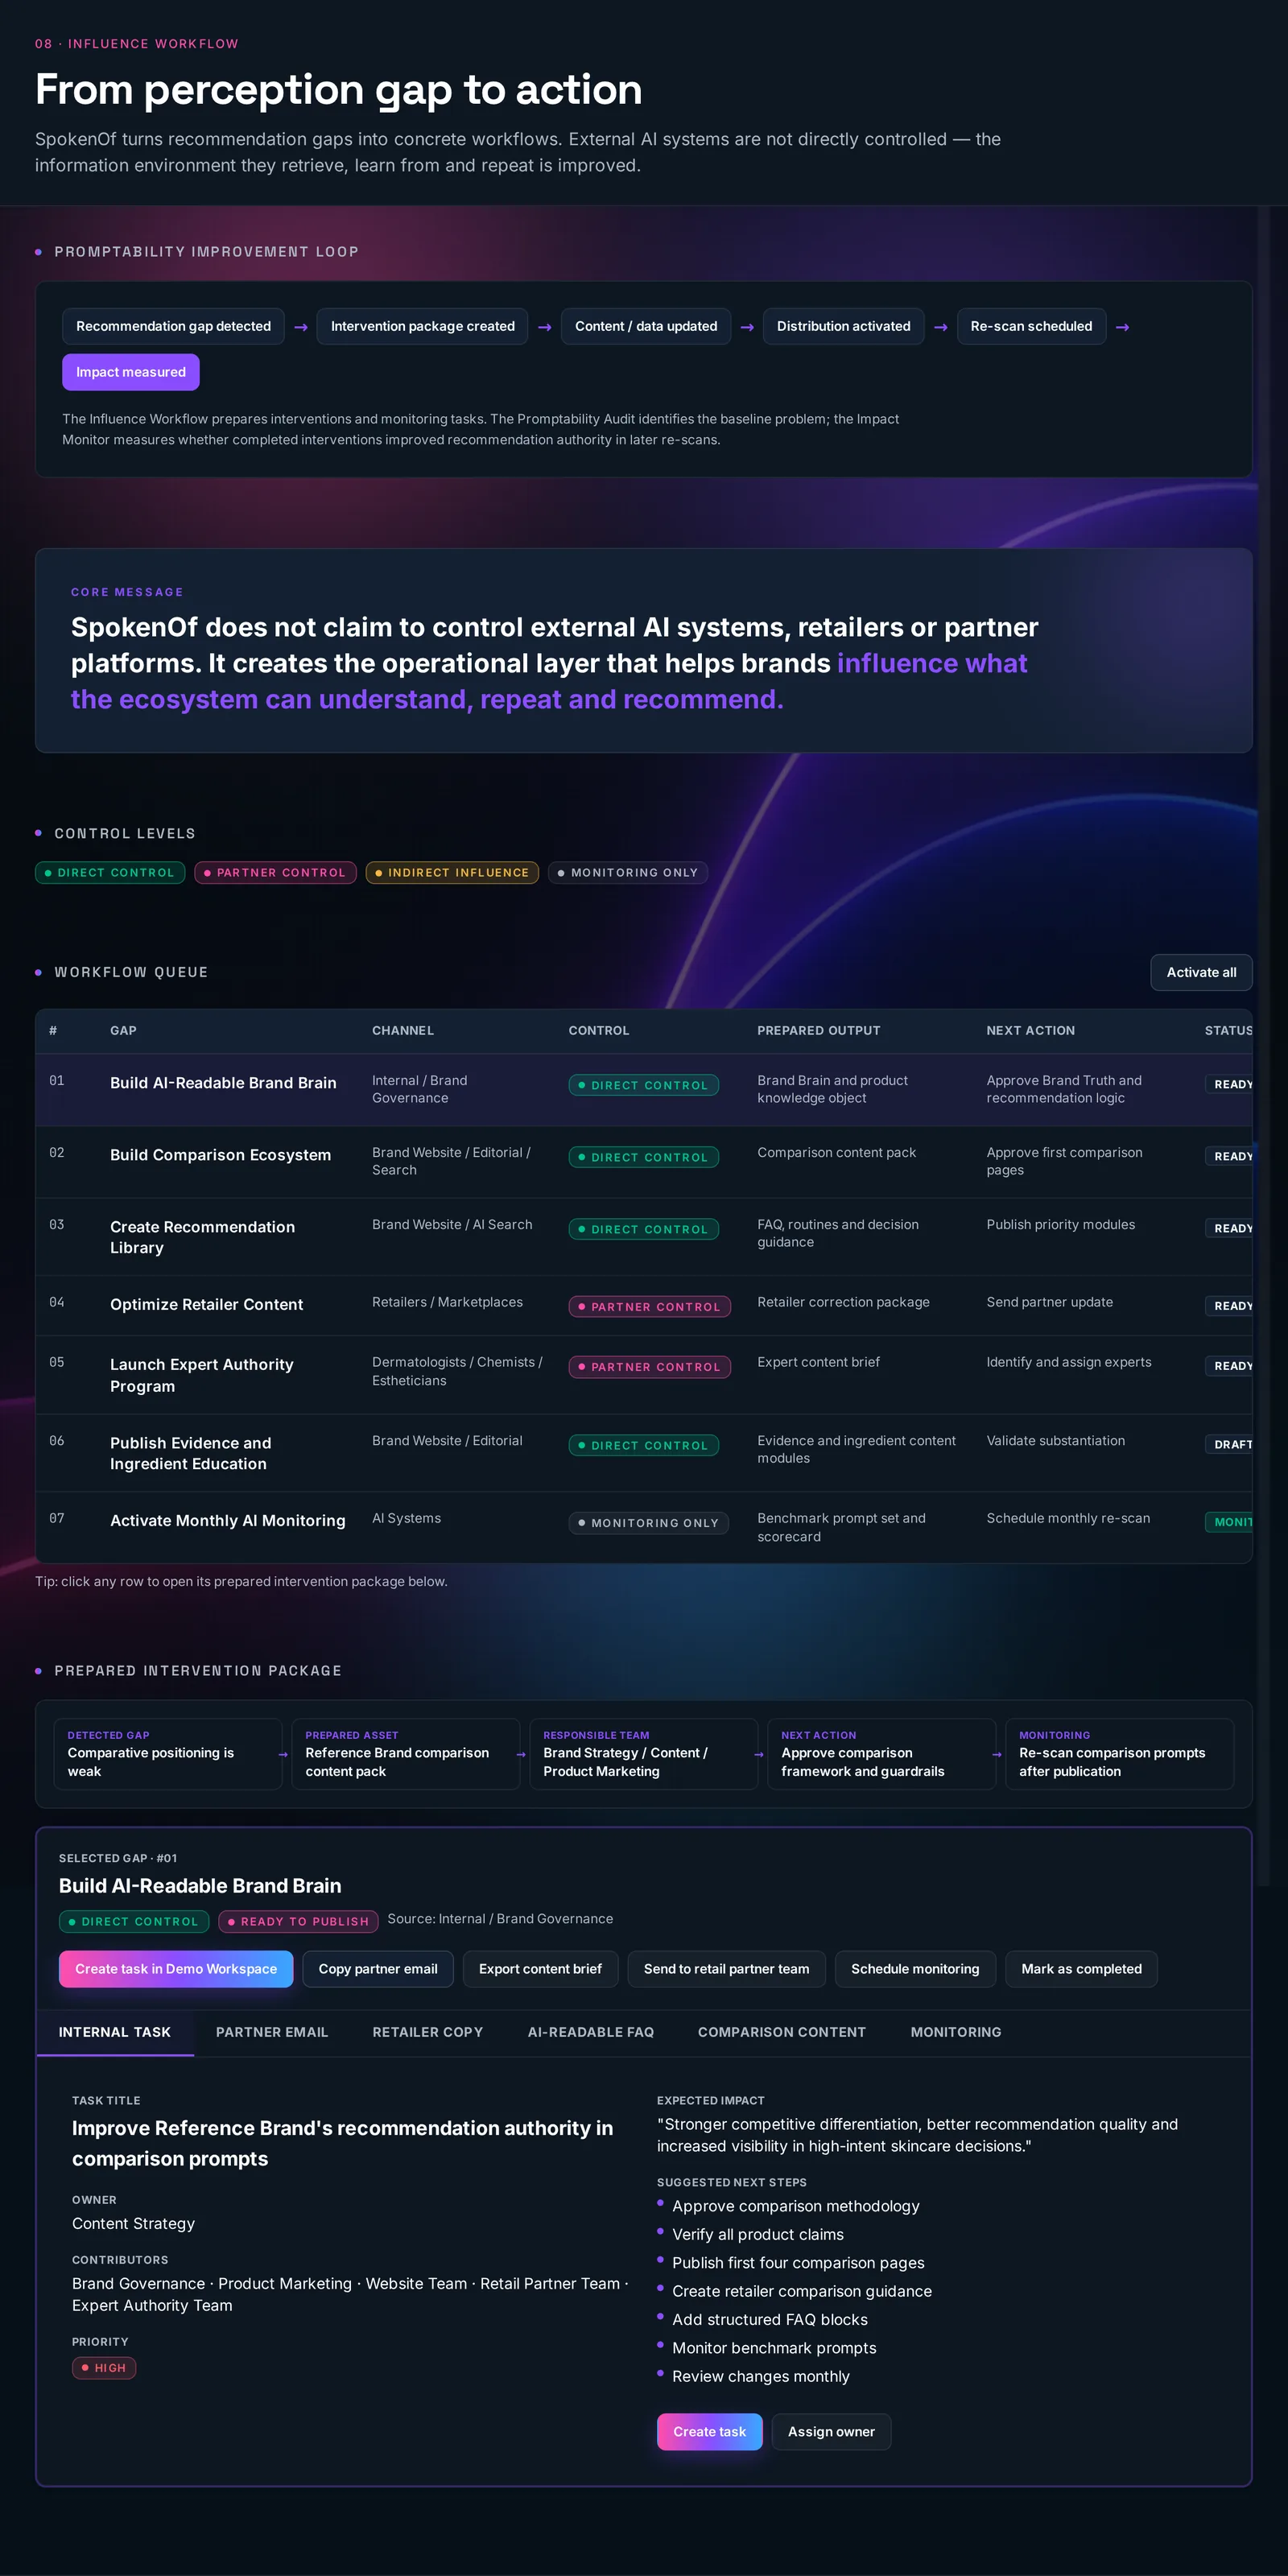
Task: Click the "Re-scan scheduled" step chip
Action: (x=1031, y=326)
